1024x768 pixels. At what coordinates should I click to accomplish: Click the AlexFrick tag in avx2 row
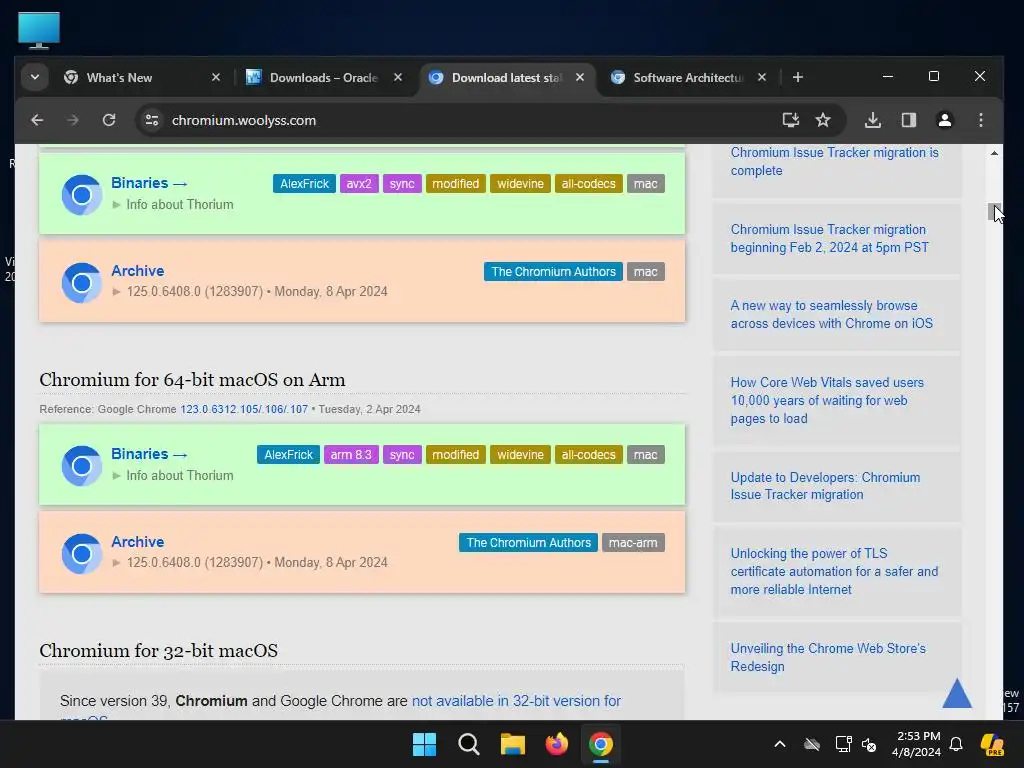point(304,184)
